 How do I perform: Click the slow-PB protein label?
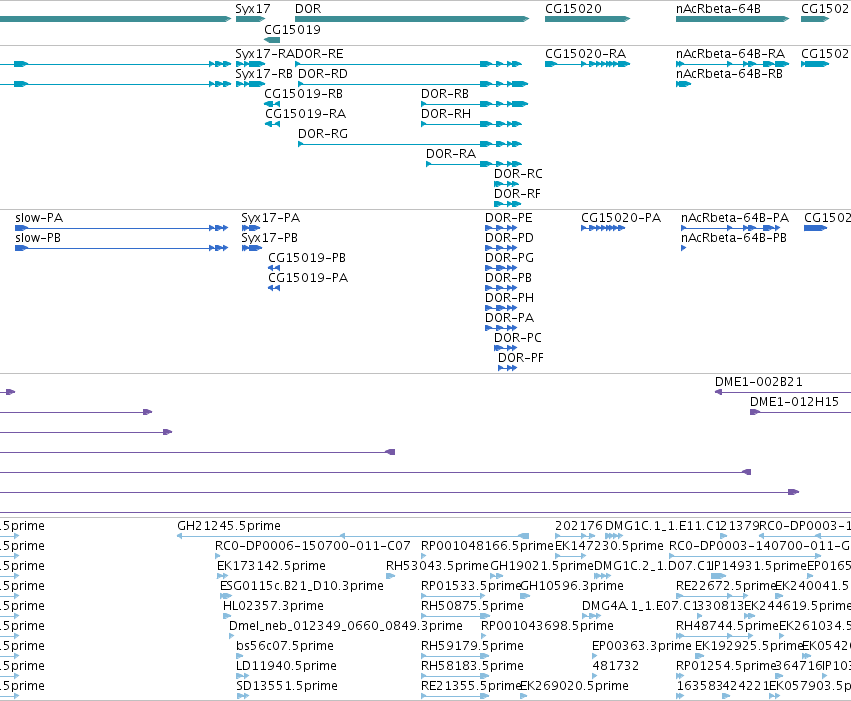pyautogui.click(x=38, y=238)
